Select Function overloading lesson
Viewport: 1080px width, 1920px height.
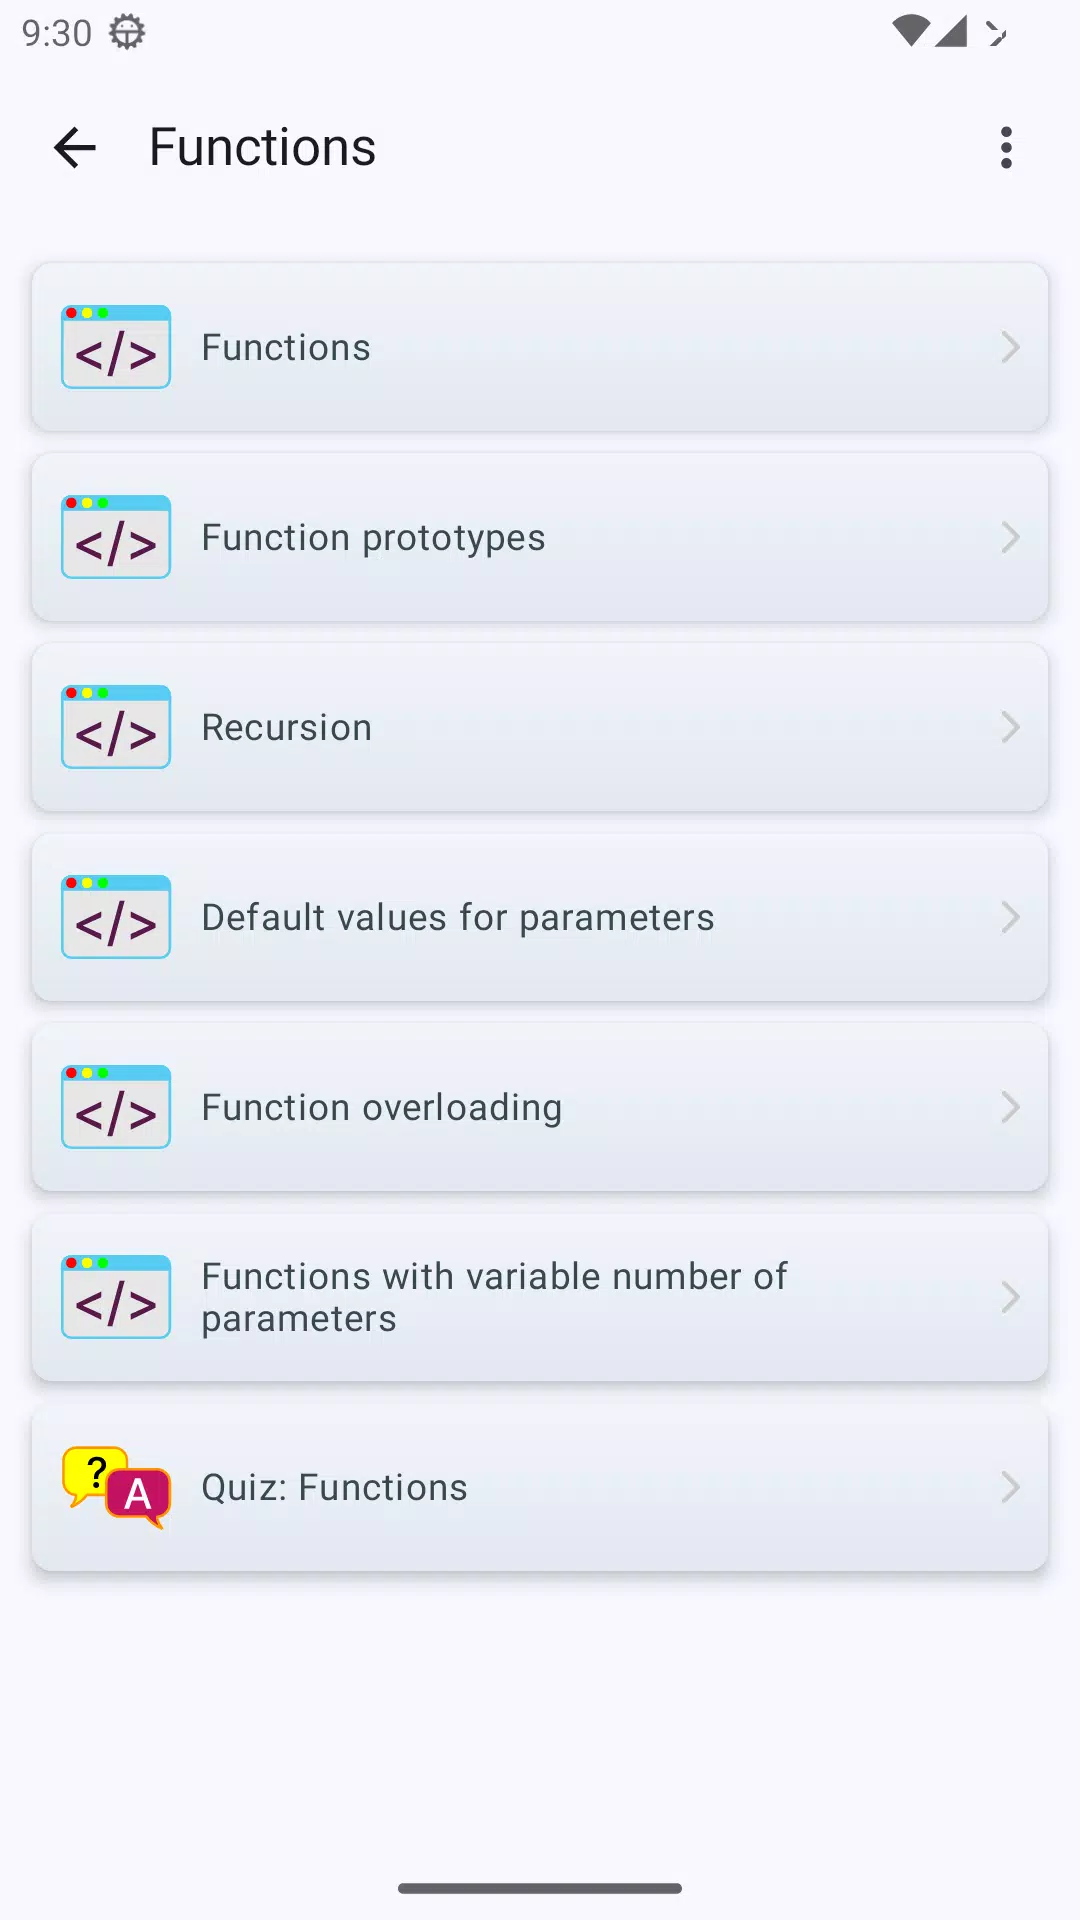pyautogui.click(x=540, y=1107)
